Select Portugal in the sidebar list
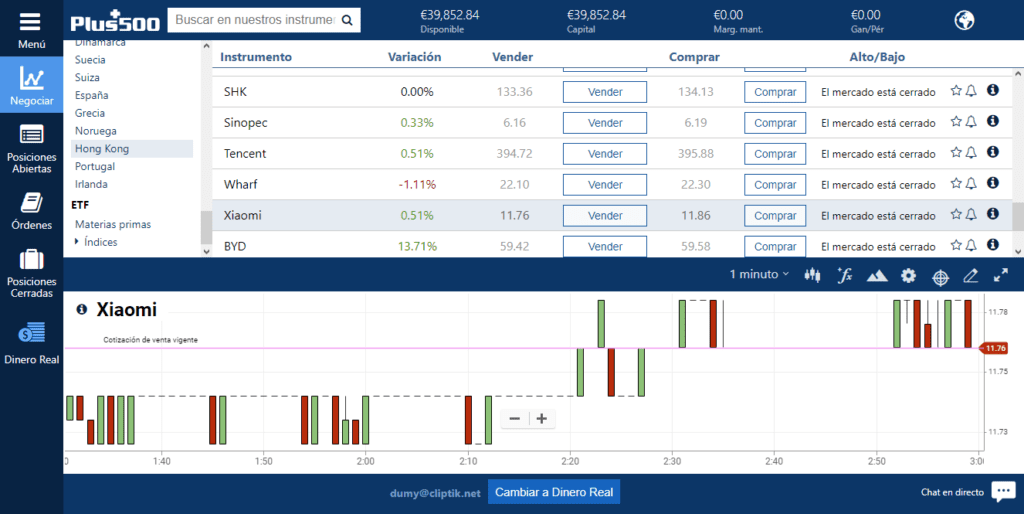This screenshot has width=1024, height=514. coord(95,167)
